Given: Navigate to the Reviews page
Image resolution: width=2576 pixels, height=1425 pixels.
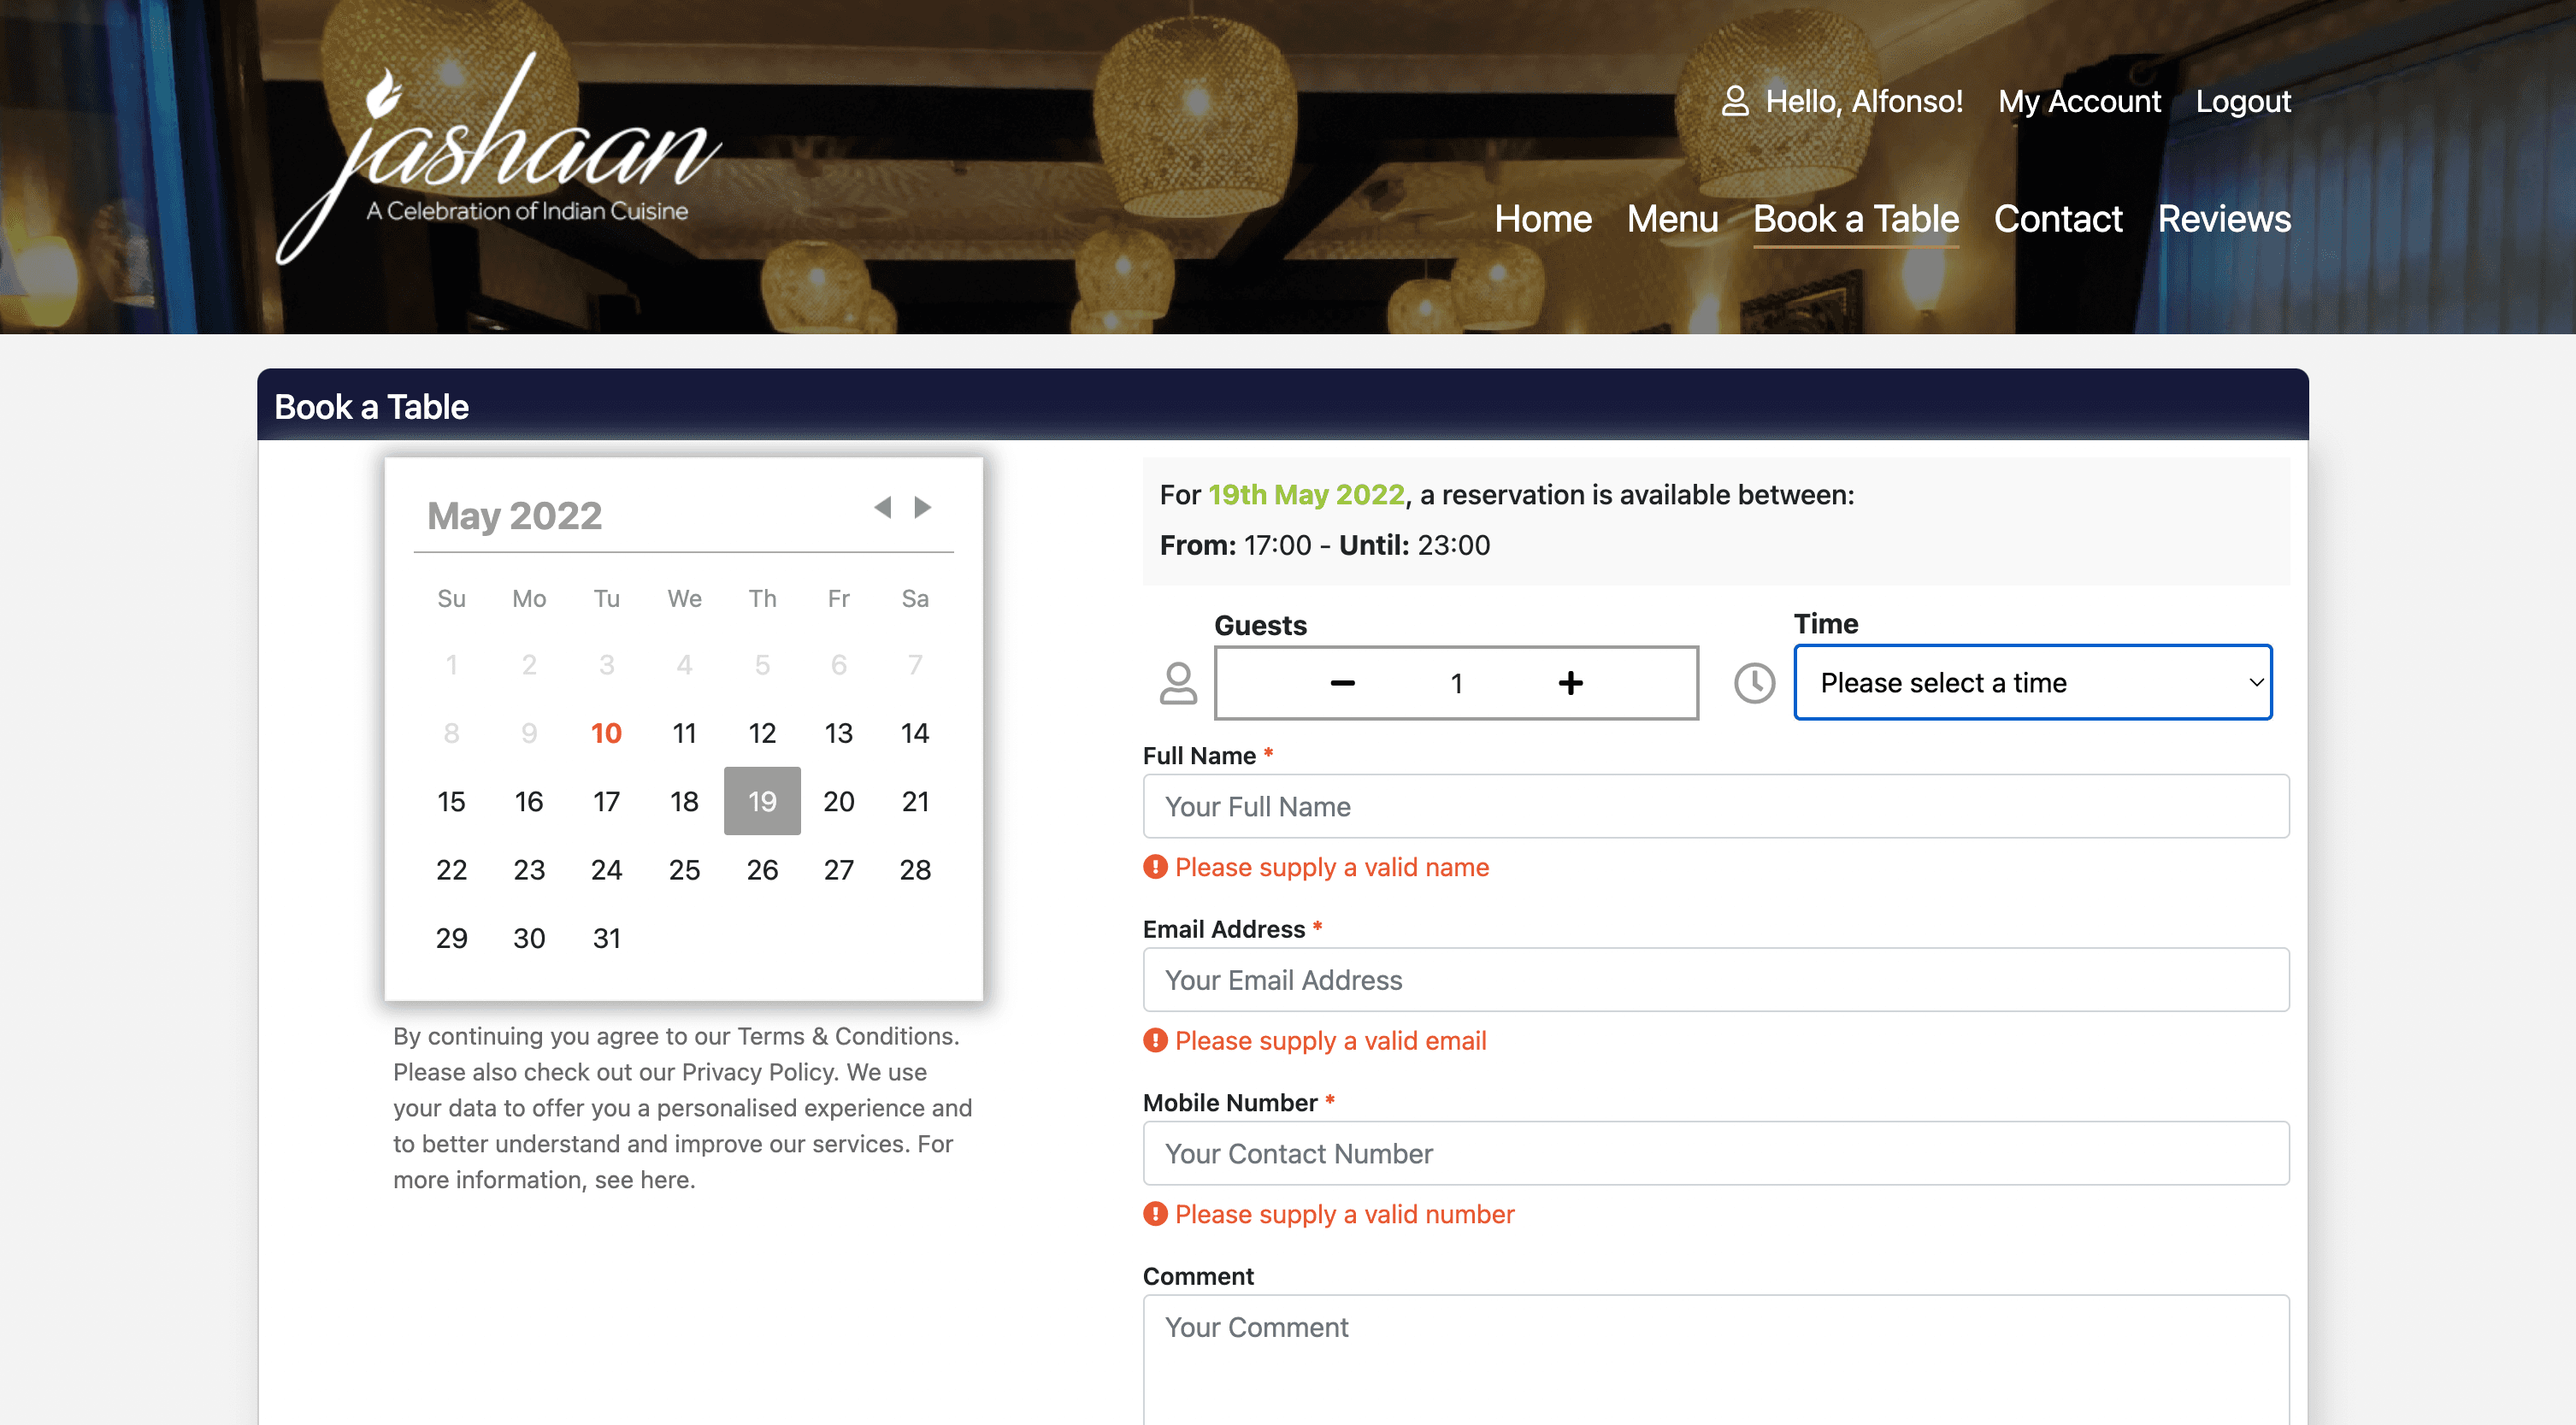Looking at the screenshot, I should click(x=2224, y=219).
